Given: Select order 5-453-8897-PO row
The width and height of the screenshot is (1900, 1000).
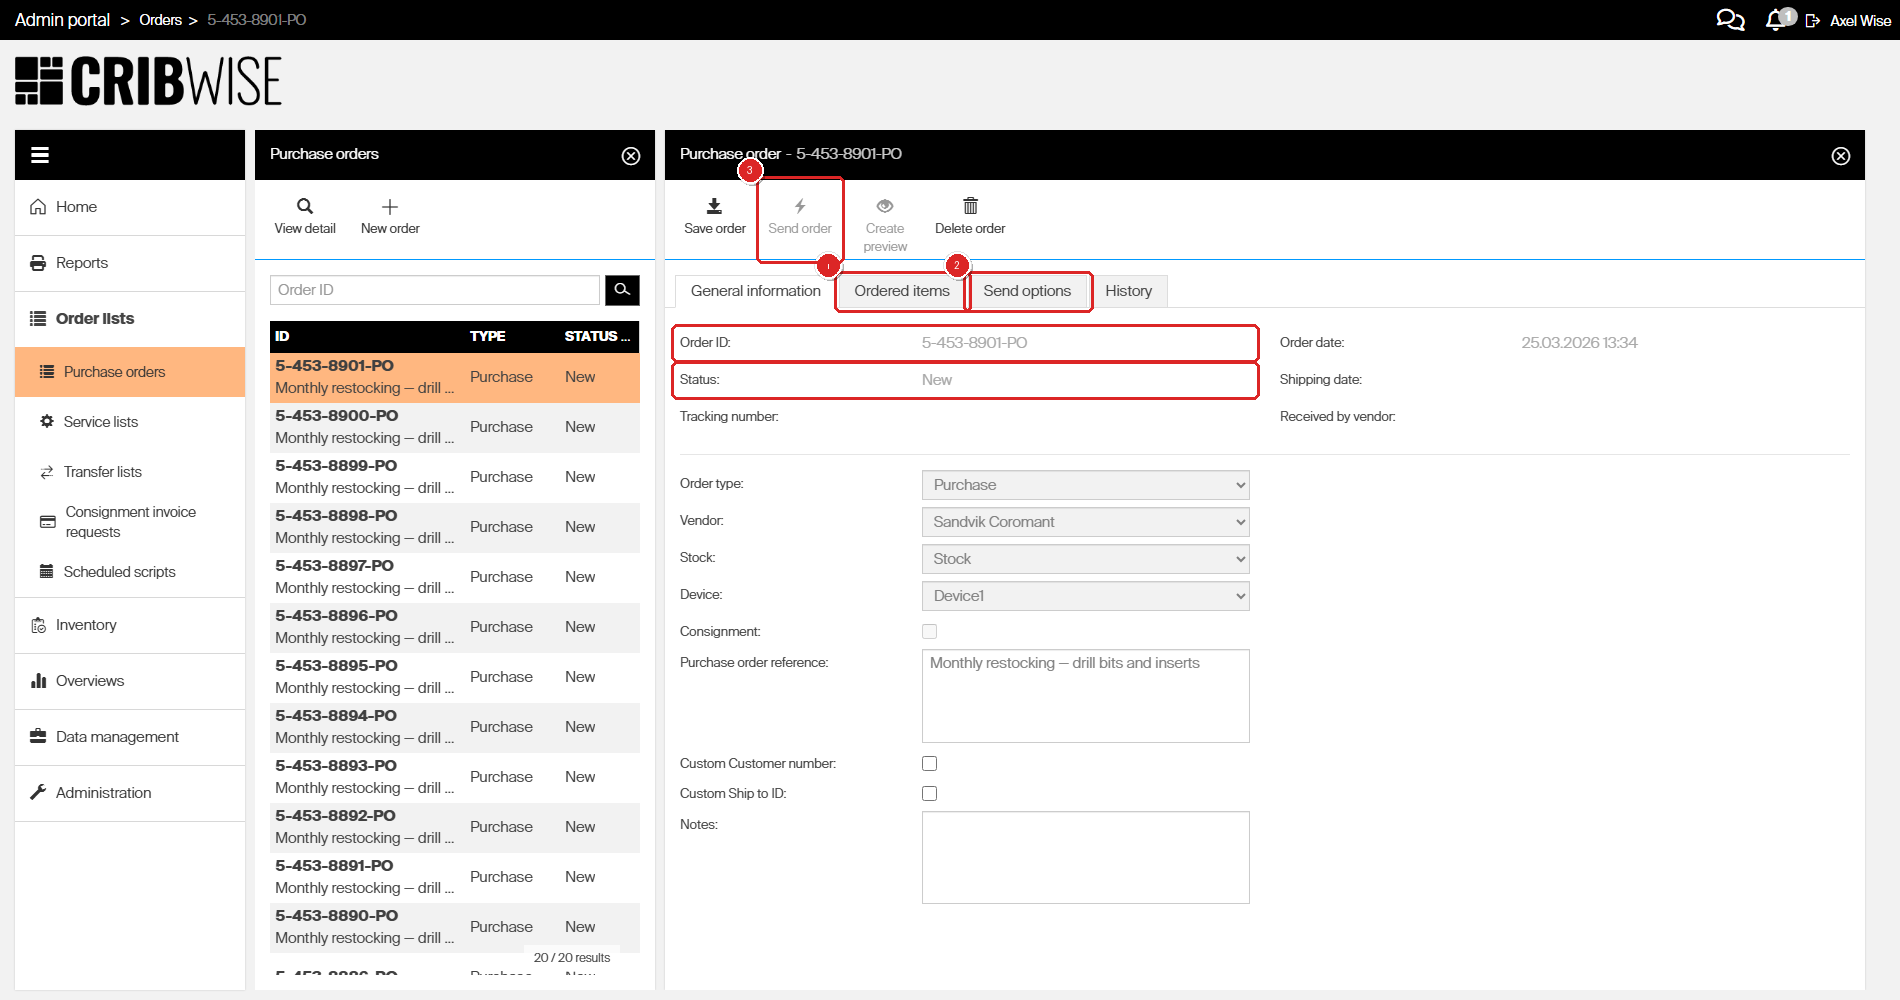Looking at the screenshot, I should [454, 577].
